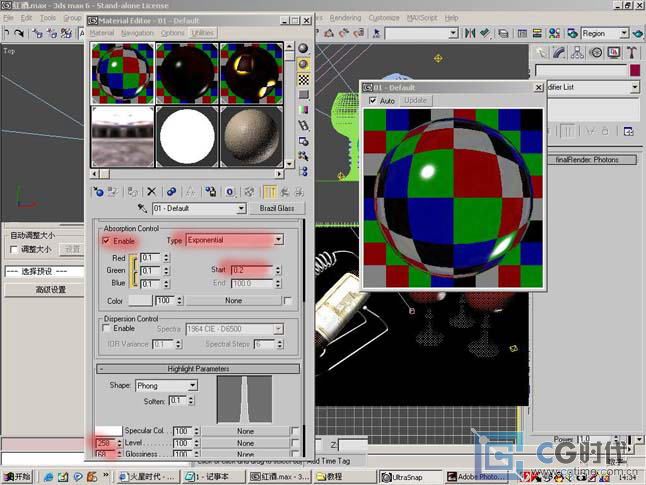Viewport: 646px width, 485px height.
Task: Open the Utilities menu in Material Editor
Action: 203,33
